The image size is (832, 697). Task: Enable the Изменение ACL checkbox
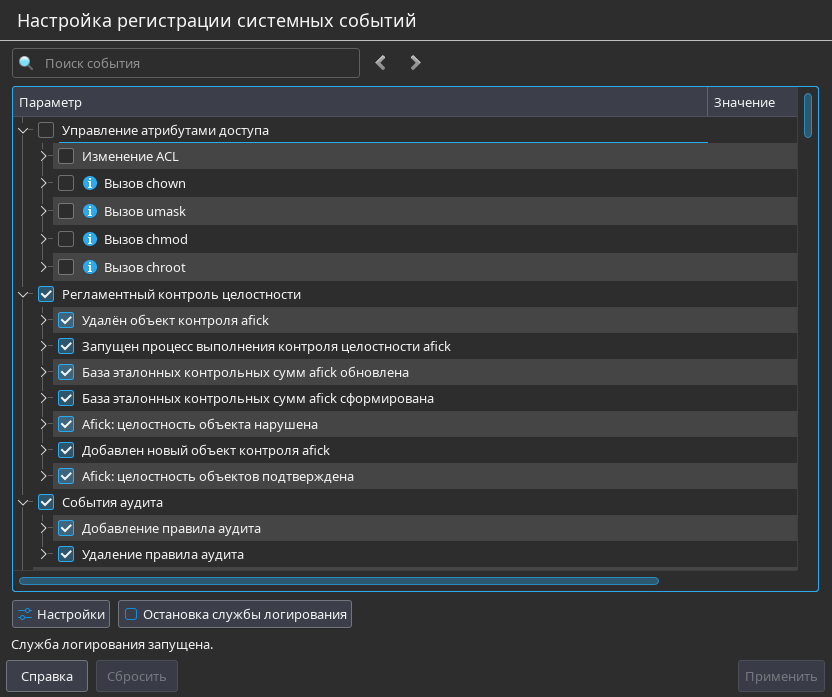[x=66, y=157]
